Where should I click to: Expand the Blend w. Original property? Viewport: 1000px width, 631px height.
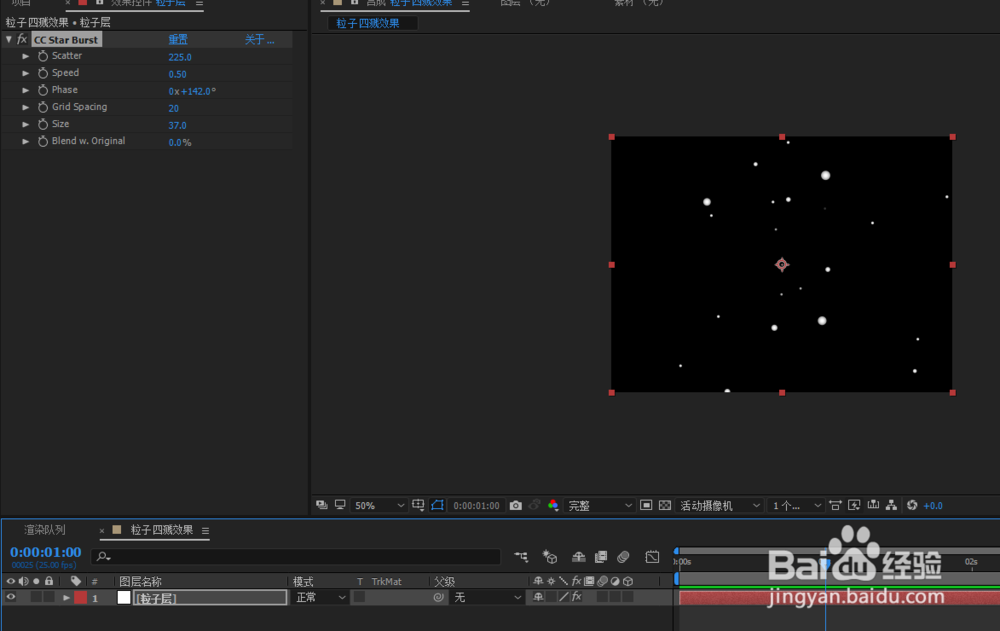[x=26, y=142]
